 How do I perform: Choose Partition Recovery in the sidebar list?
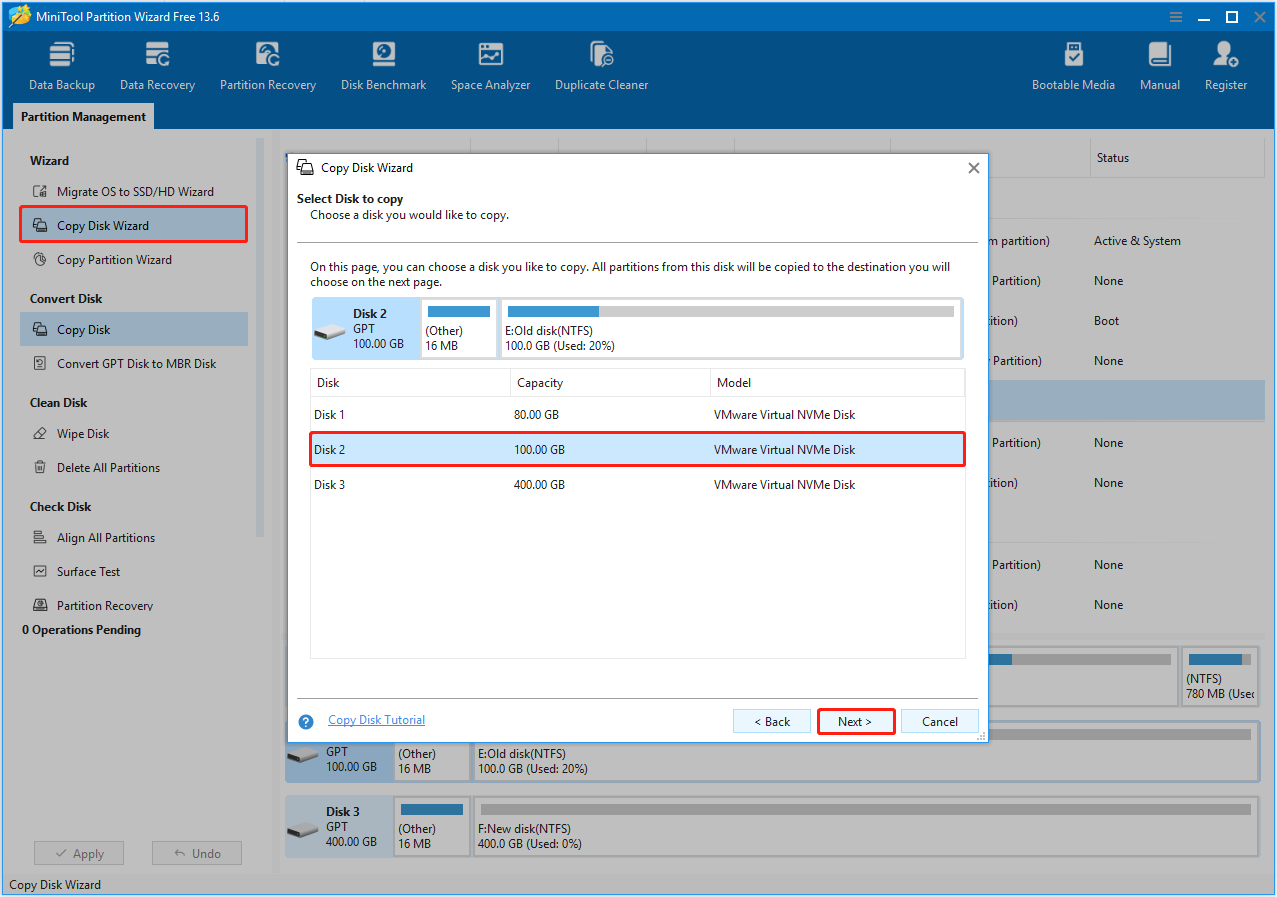[134, 605]
